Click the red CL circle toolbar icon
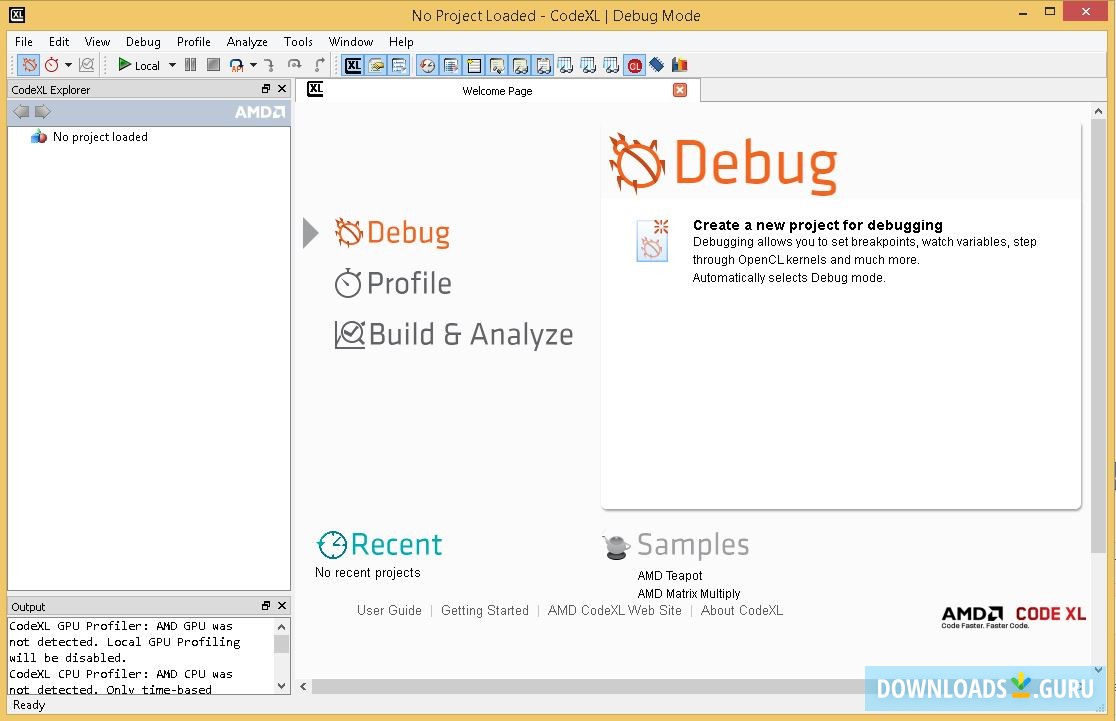Image resolution: width=1116 pixels, height=721 pixels. click(634, 65)
